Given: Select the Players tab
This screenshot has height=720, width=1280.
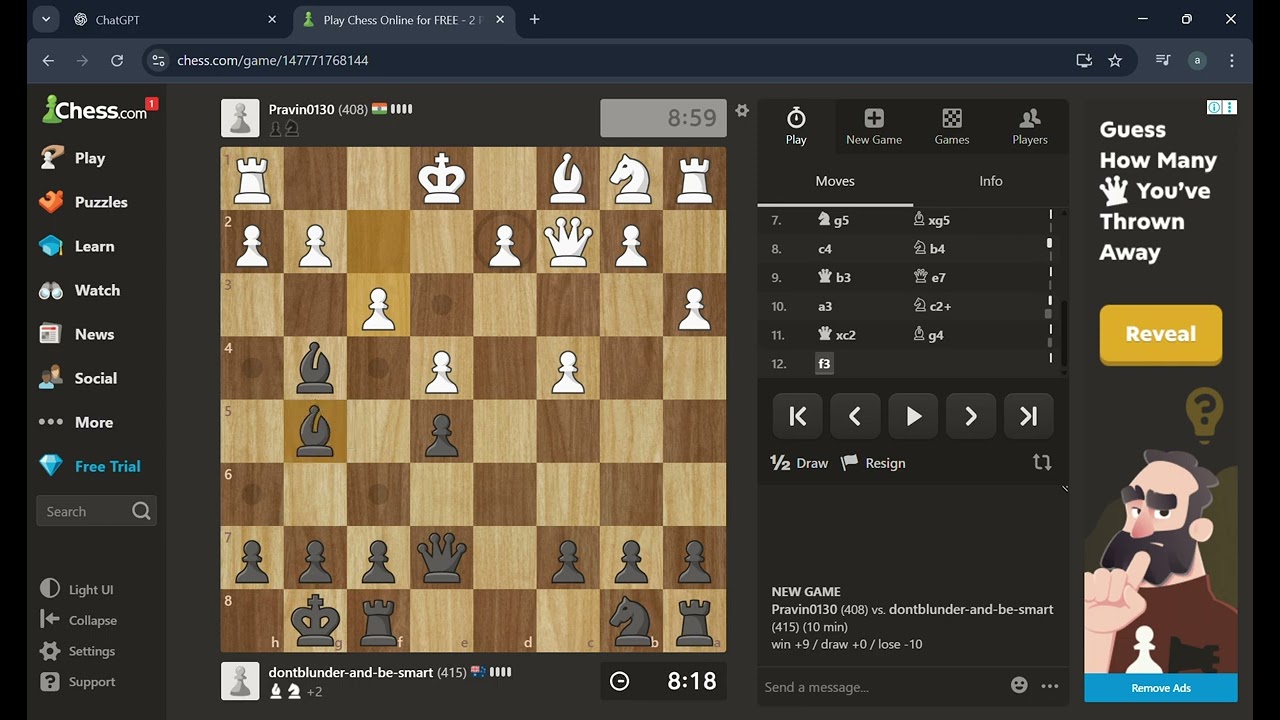Looking at the screenshot, I should [1029, 126].
